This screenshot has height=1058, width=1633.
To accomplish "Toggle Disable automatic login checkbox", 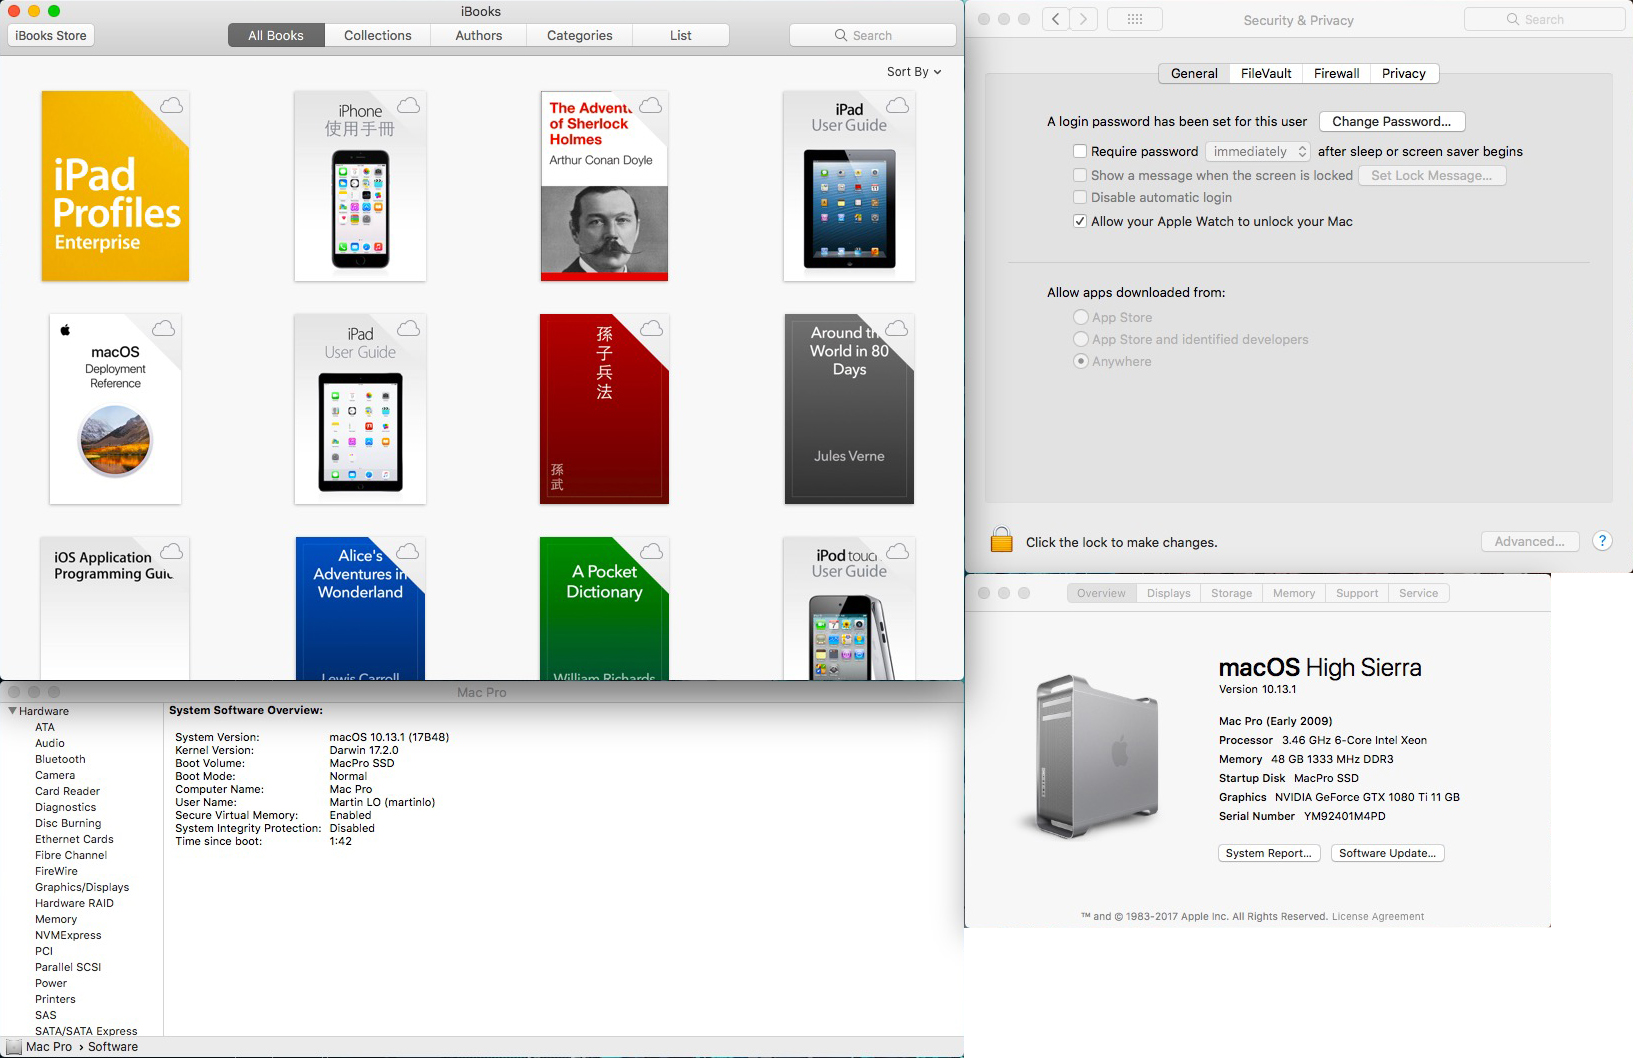I will pyautogui.click(x=1080, y=197).
